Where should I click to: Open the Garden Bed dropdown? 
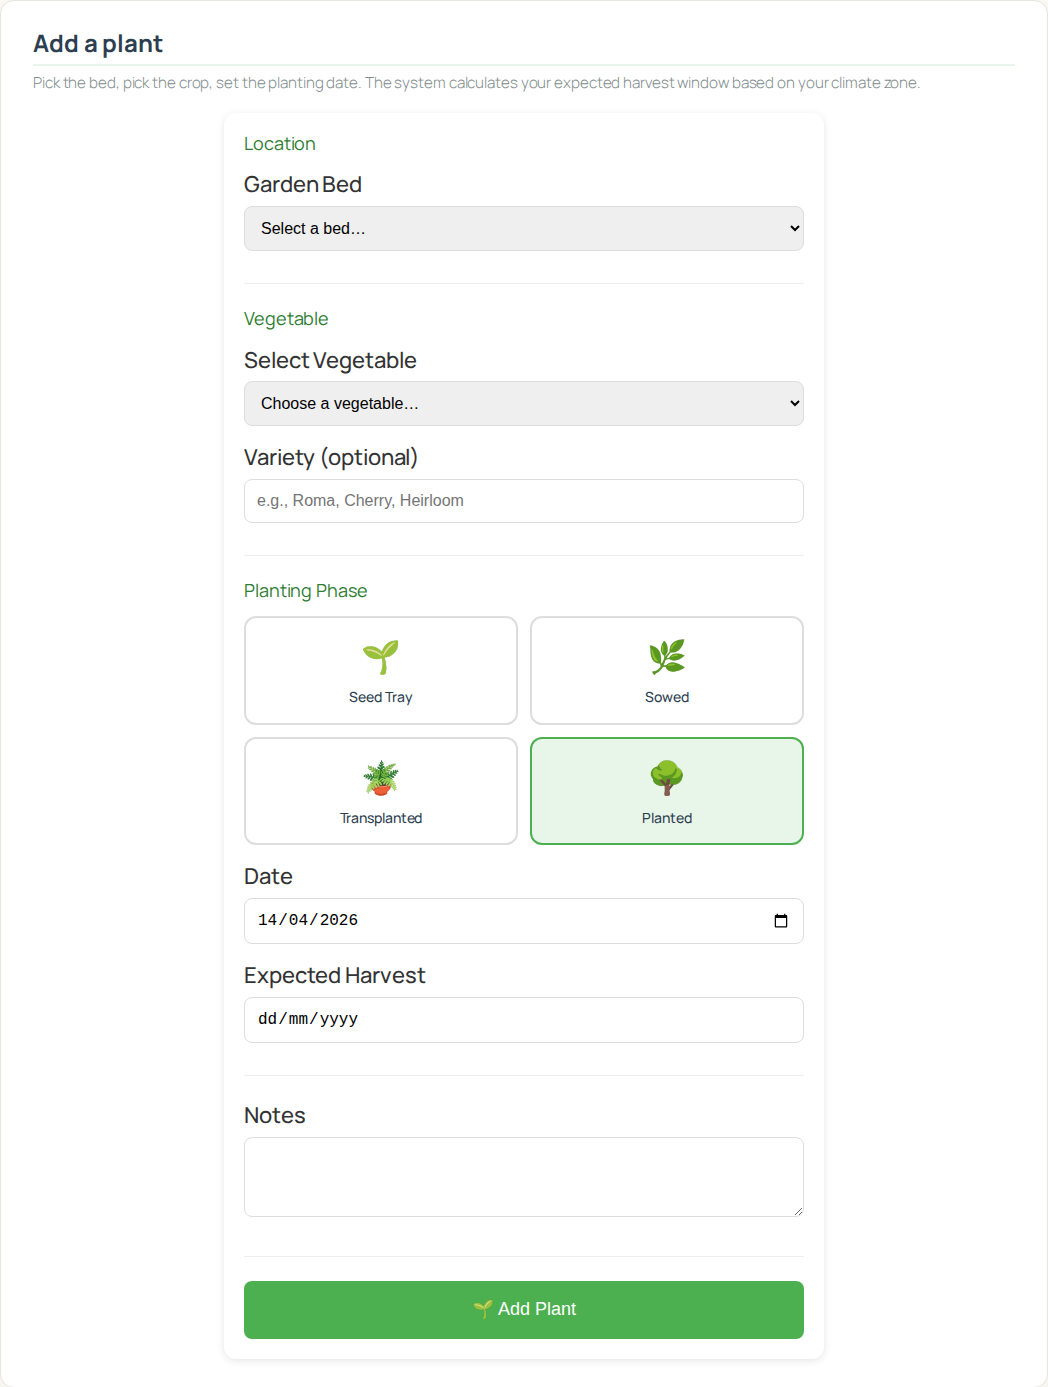point(523,228)
